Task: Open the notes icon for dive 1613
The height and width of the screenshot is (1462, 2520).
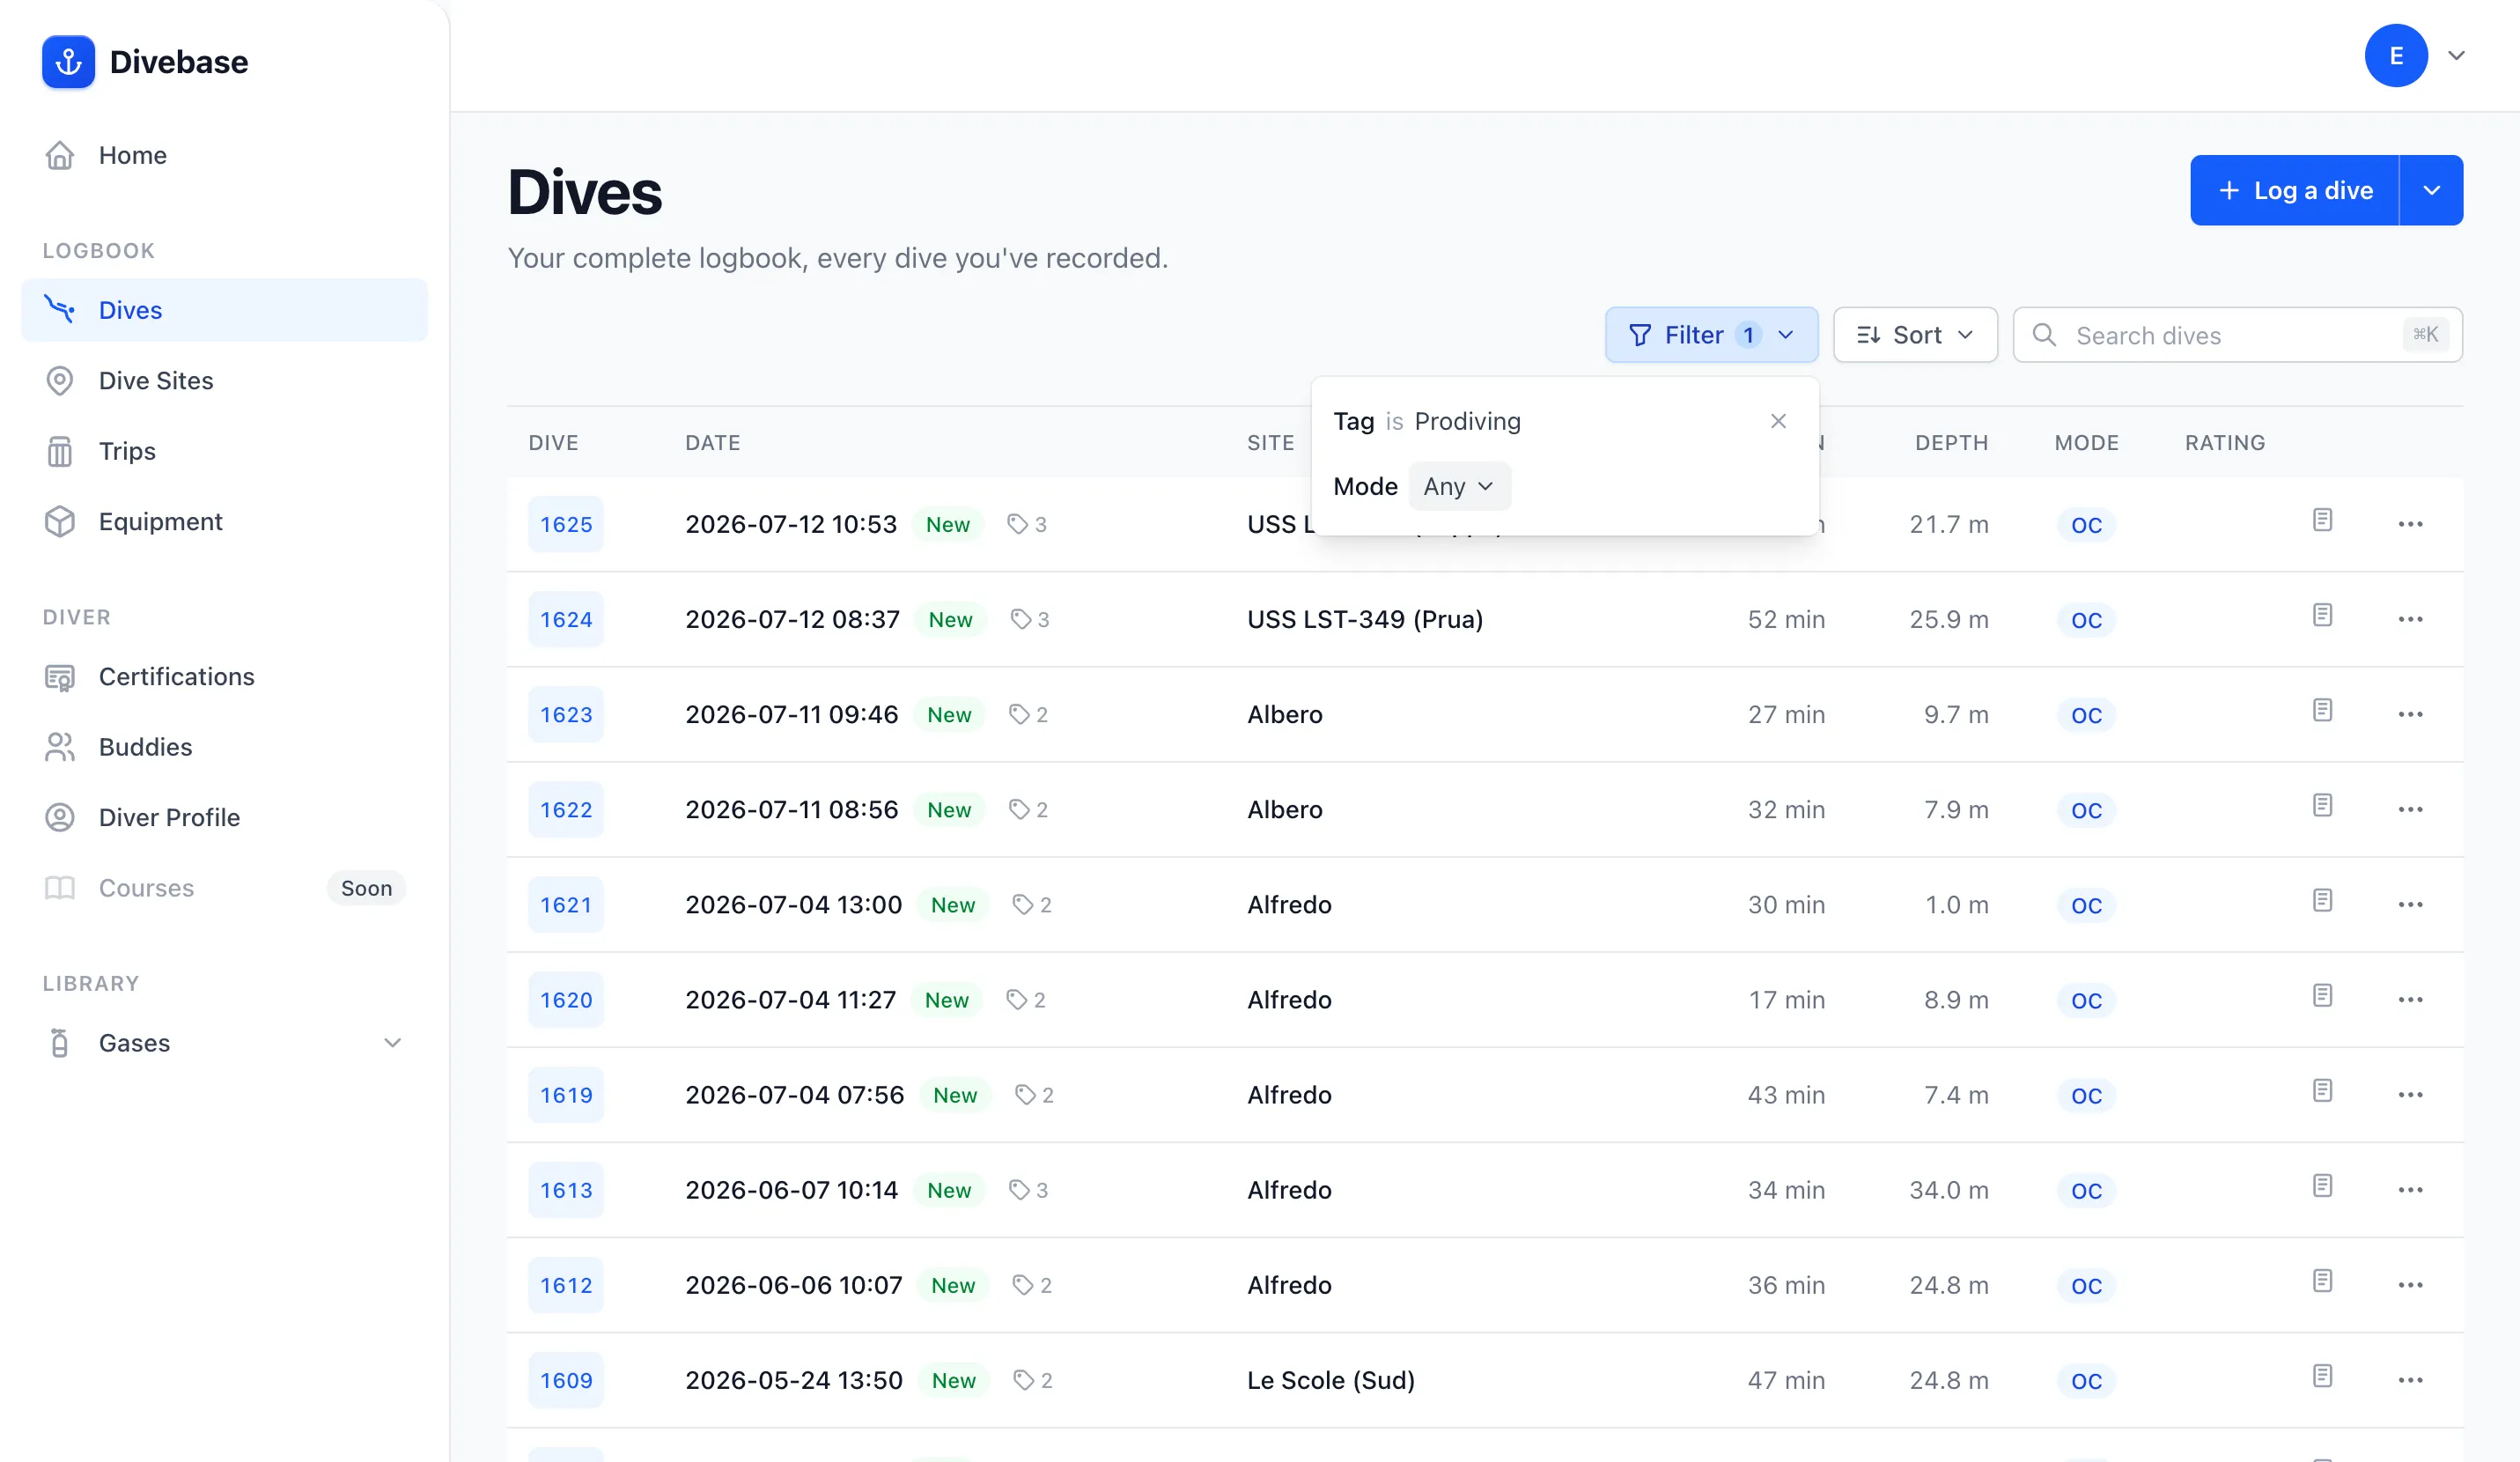Action: (2322, 1185)
